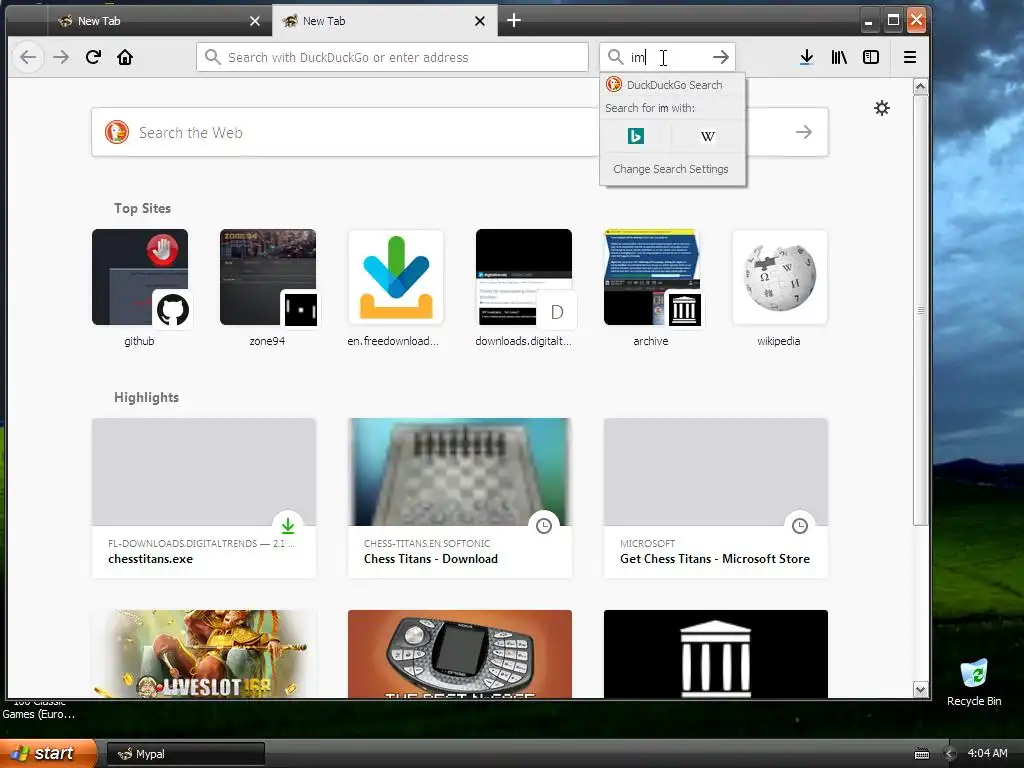The height and width of the screenshot is (768, 1024).
Task: Open the Recycle Bin desktop icon
Action: (974, 682)
